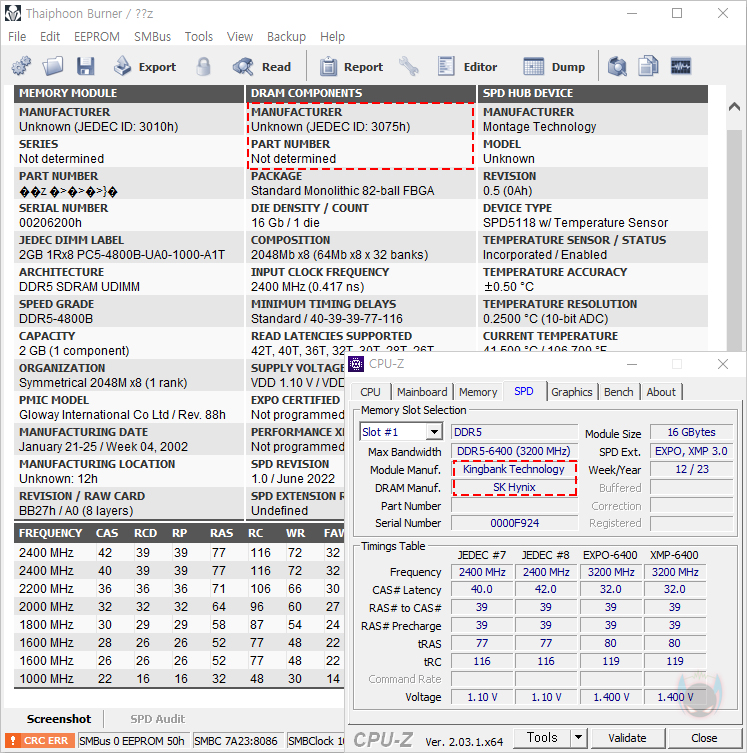Open the Editor toolbar button
Viewport: 747px width, 753px height.
467,66
